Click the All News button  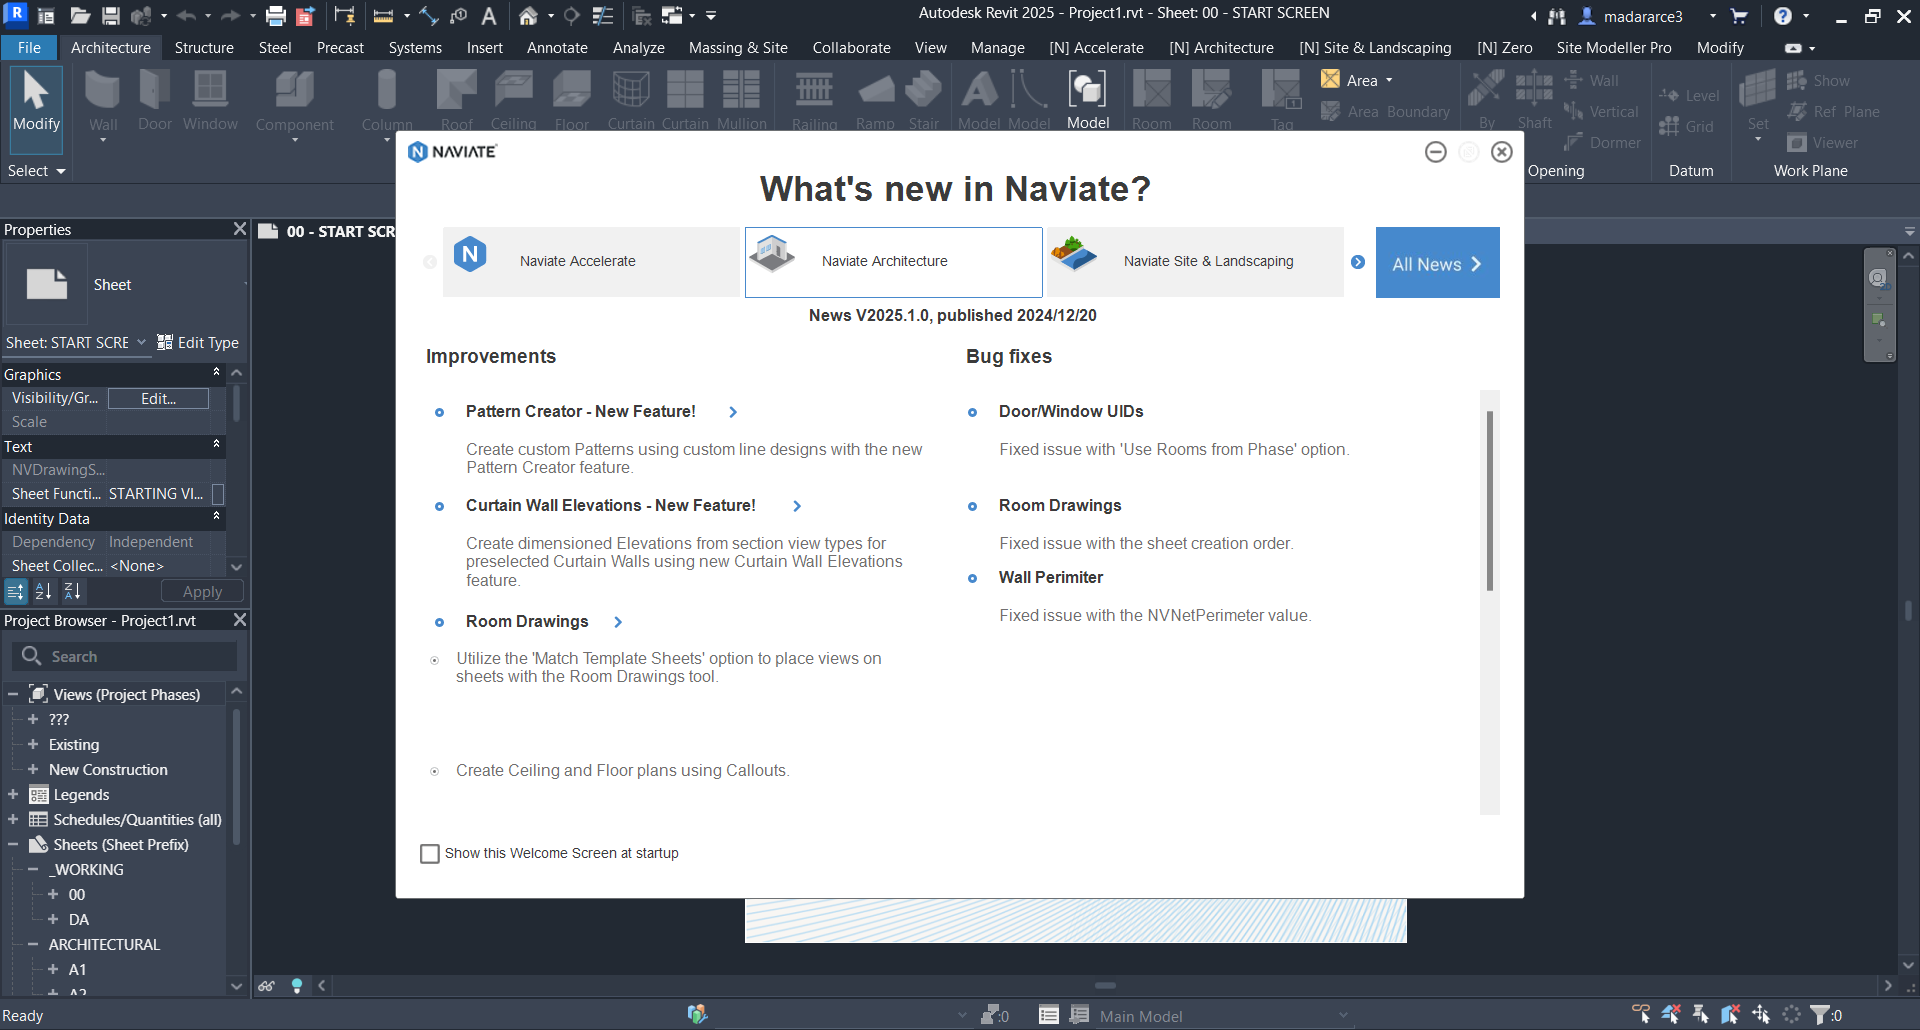pyautogui.click(x=1437, y=264)
